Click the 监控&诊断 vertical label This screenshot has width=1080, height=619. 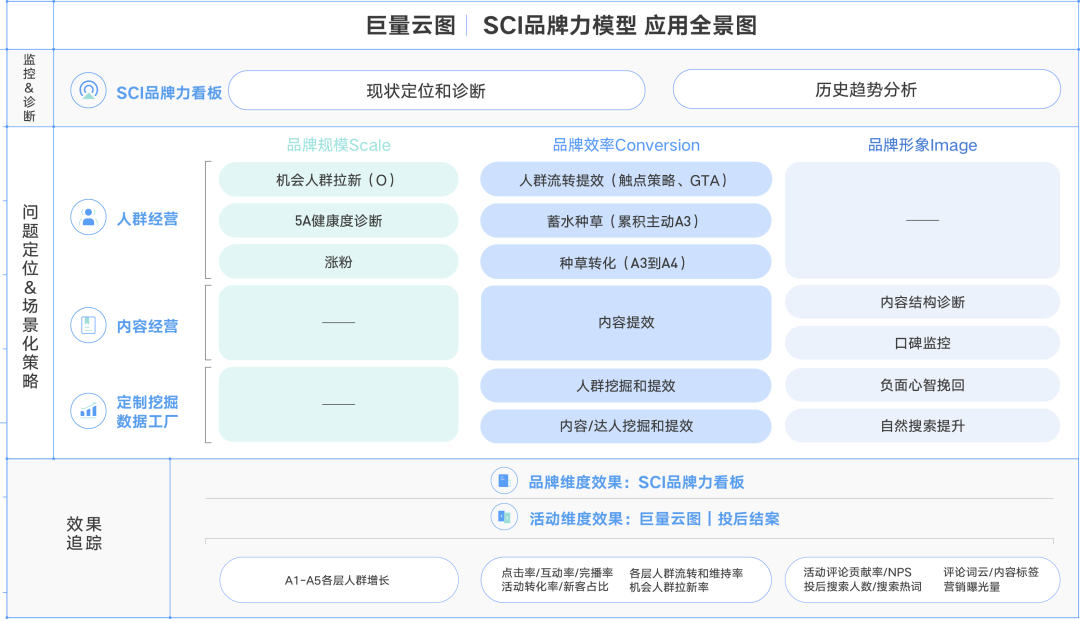click(x=29, y=88)
